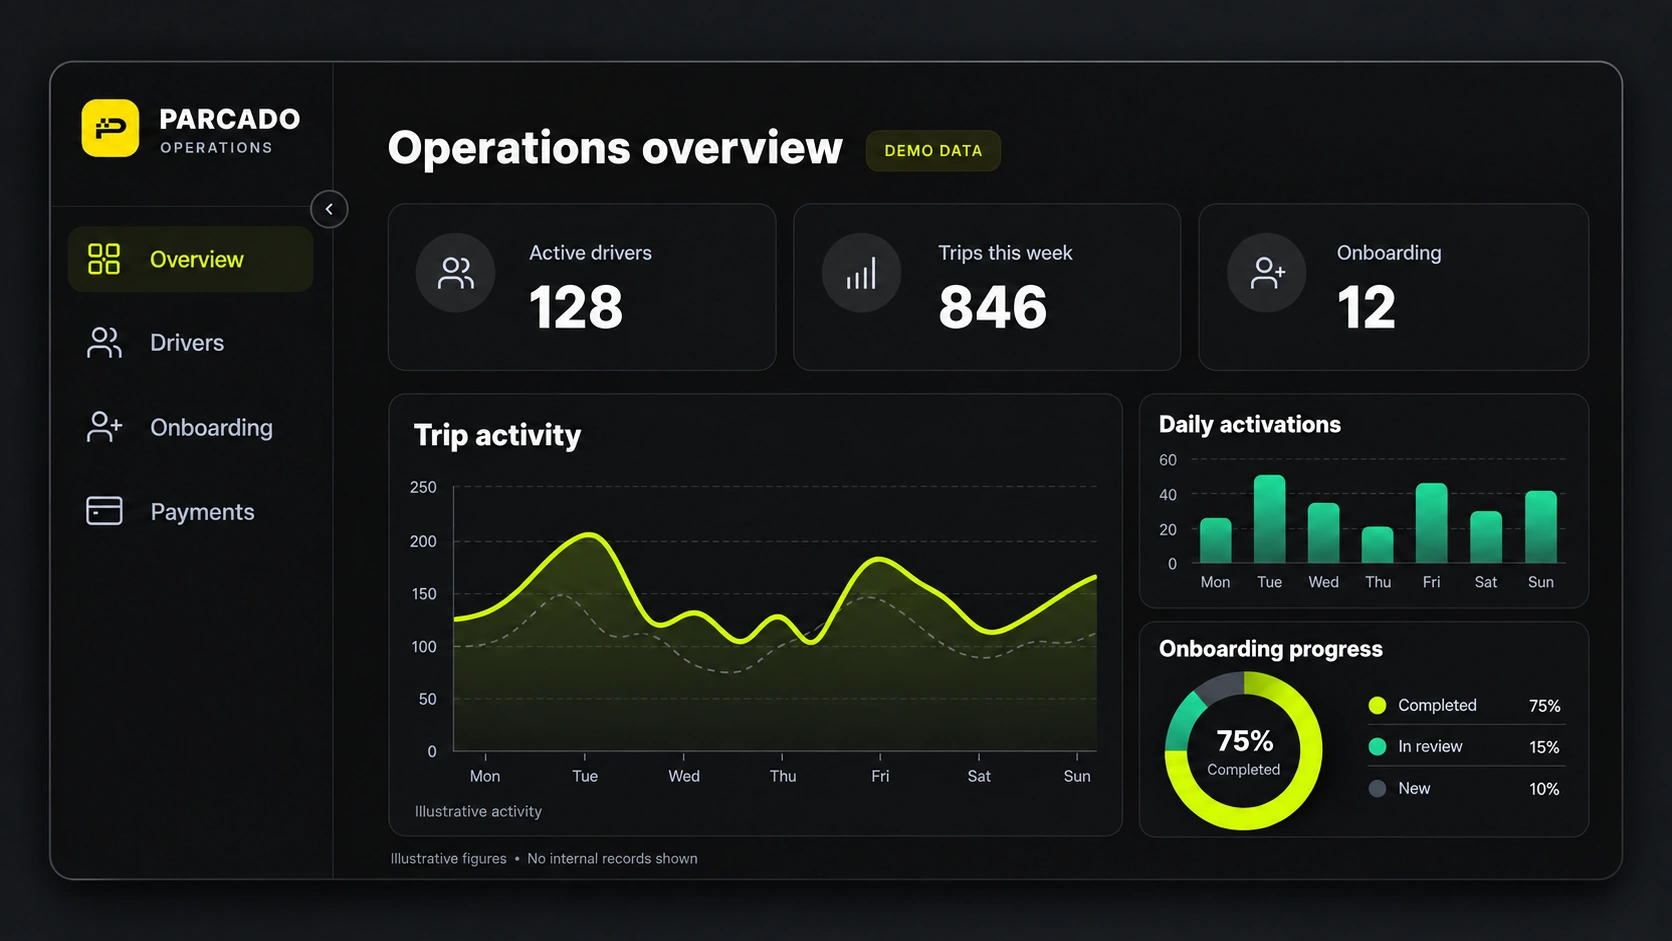Screen dimensions: 1672x941
Task: Click the Tue bar in Daily activations
Action: (x=1269, y=519)
